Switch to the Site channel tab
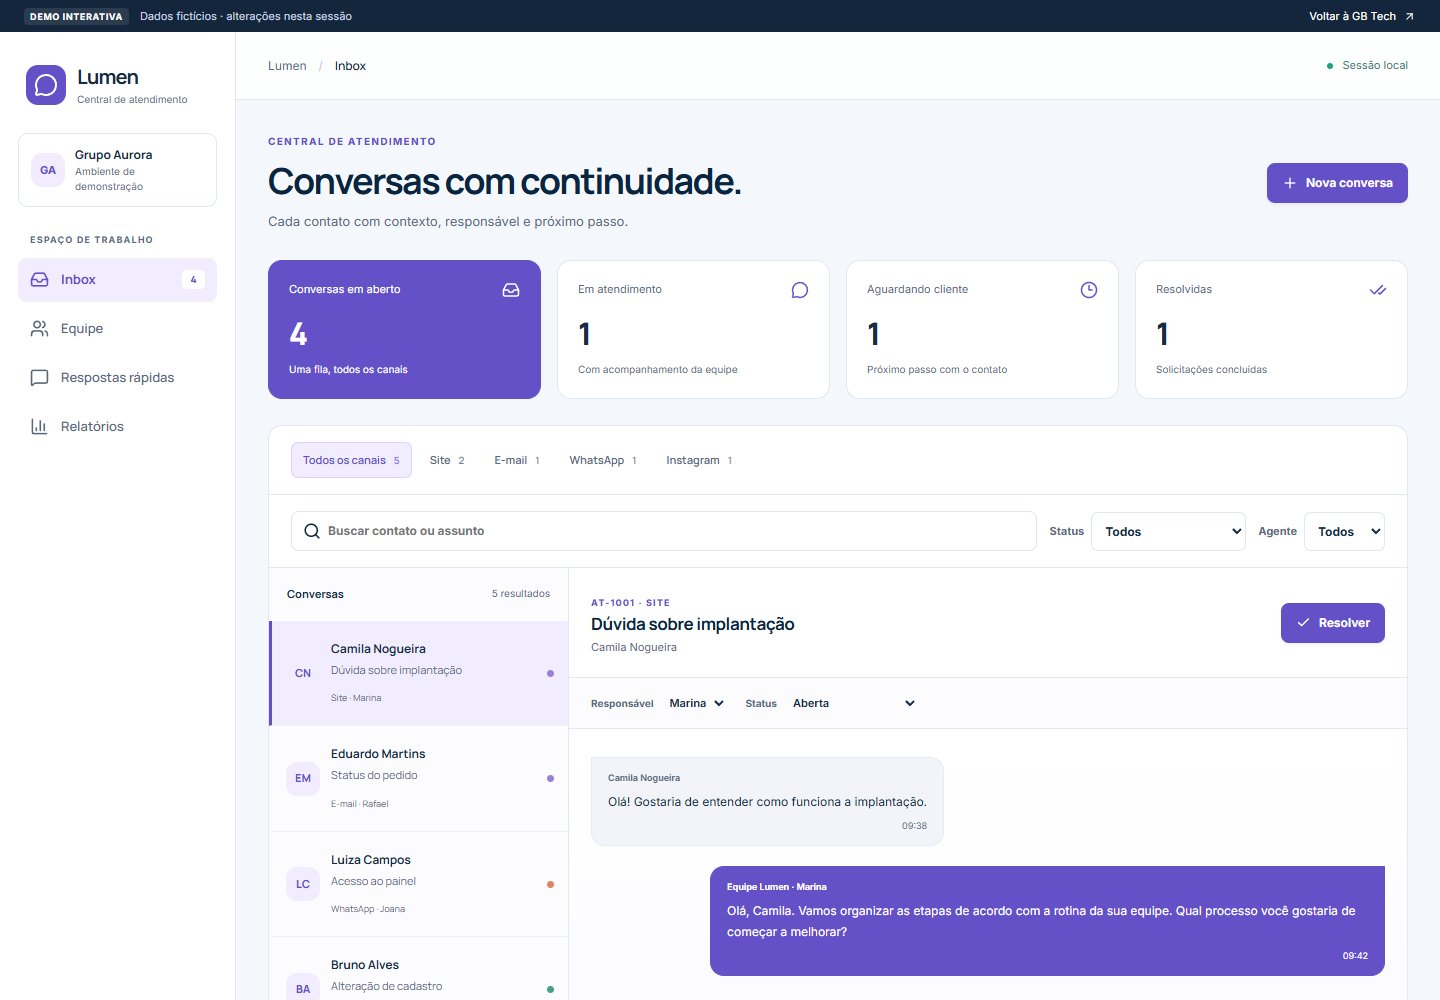The height and width of the screenshot is (1000, 1440). [447, 460]
